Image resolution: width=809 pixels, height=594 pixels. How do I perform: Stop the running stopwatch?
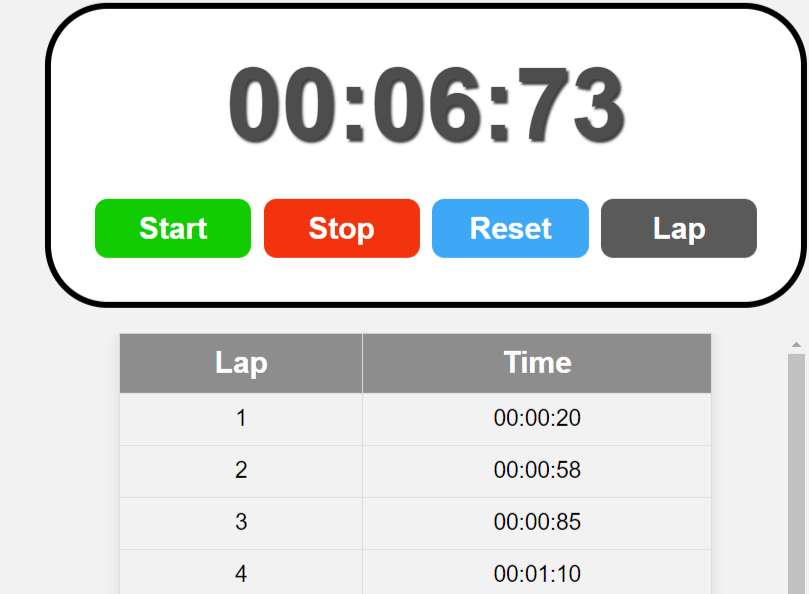pyautogui.click(x=342, y=228)
